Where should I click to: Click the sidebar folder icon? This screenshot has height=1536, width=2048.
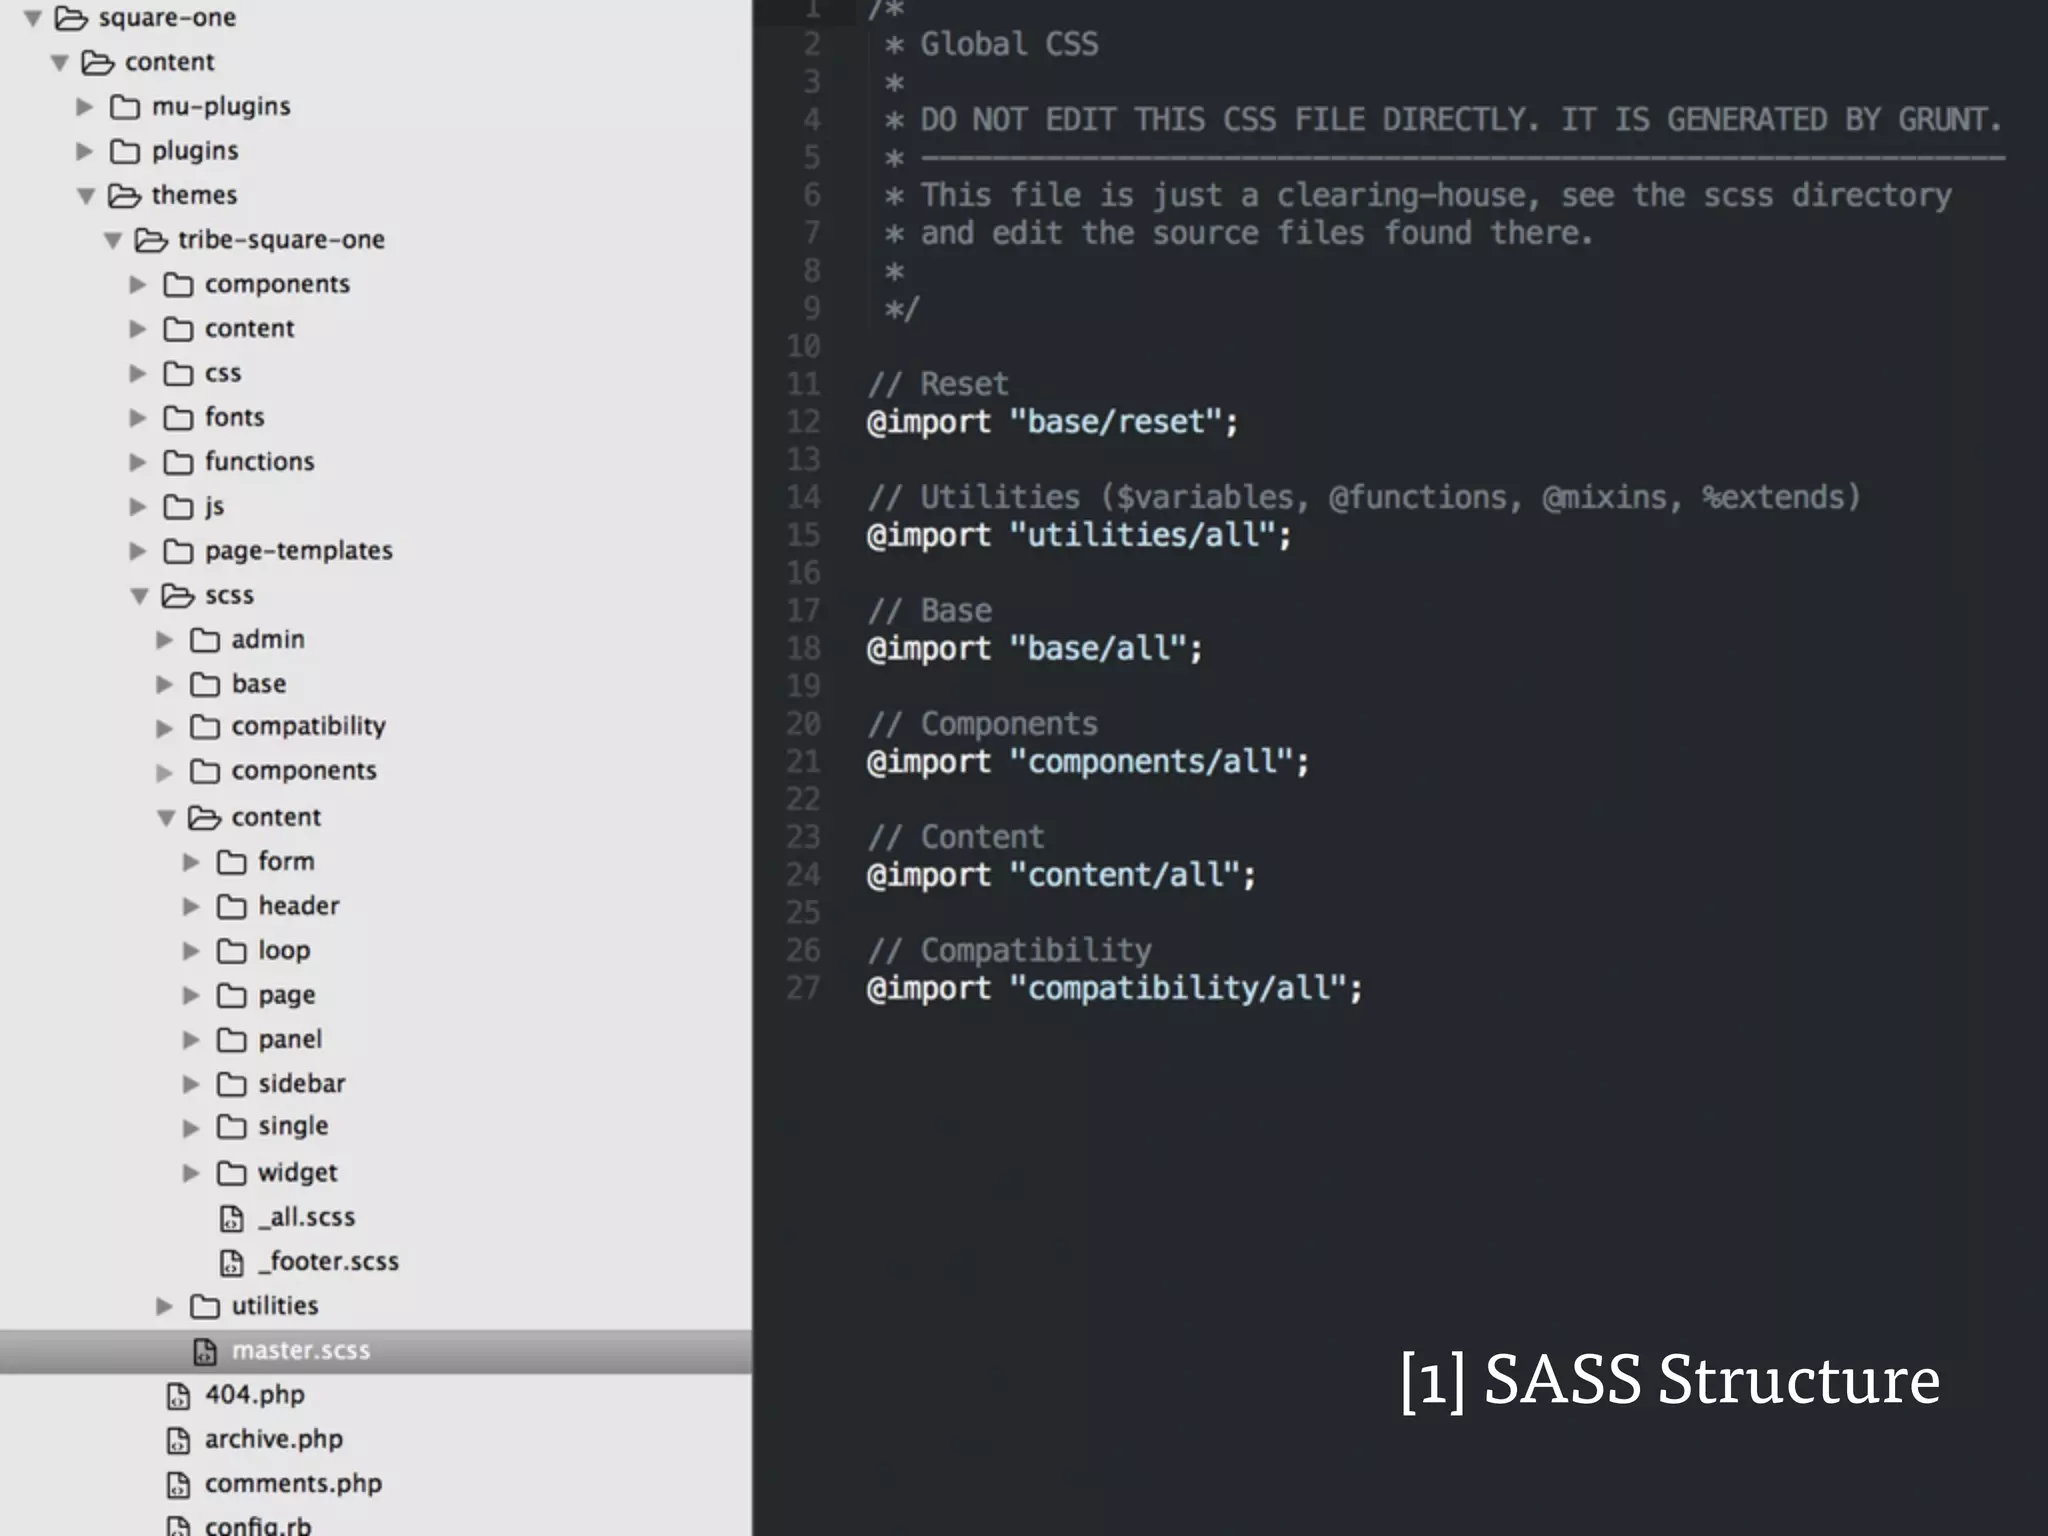pos(231,1084)
